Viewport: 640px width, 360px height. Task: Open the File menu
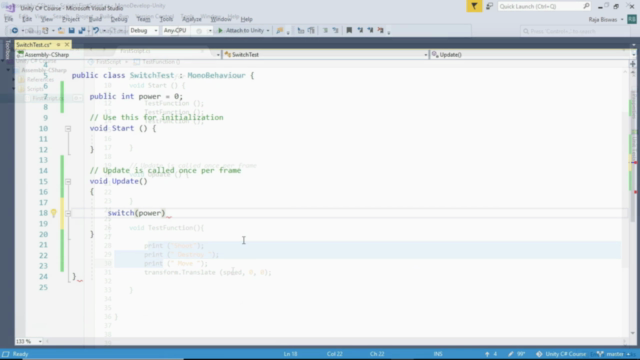pos(9,19)
